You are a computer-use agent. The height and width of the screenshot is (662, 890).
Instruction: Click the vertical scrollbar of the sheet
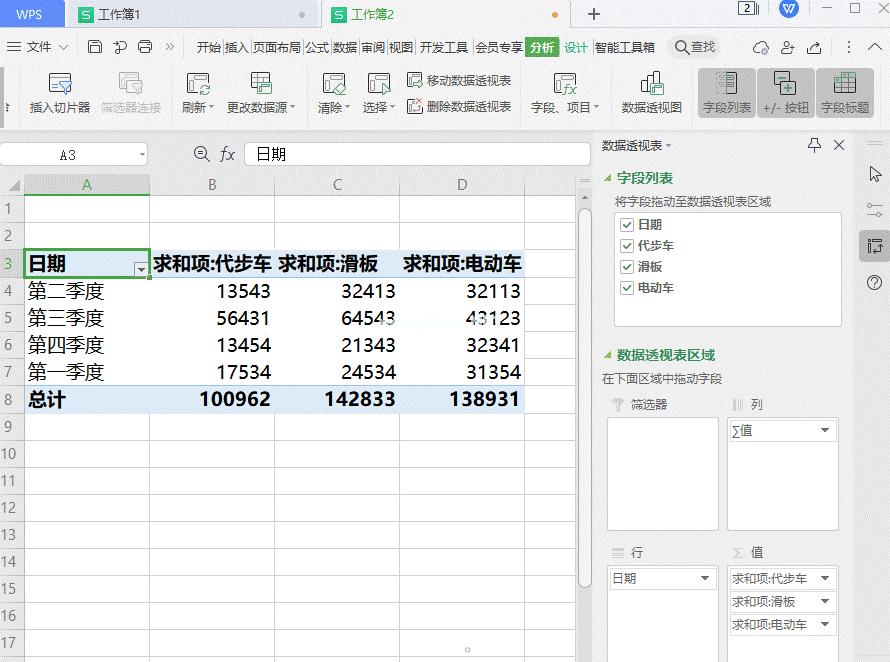pyautogui.click(x=585, y=400)
